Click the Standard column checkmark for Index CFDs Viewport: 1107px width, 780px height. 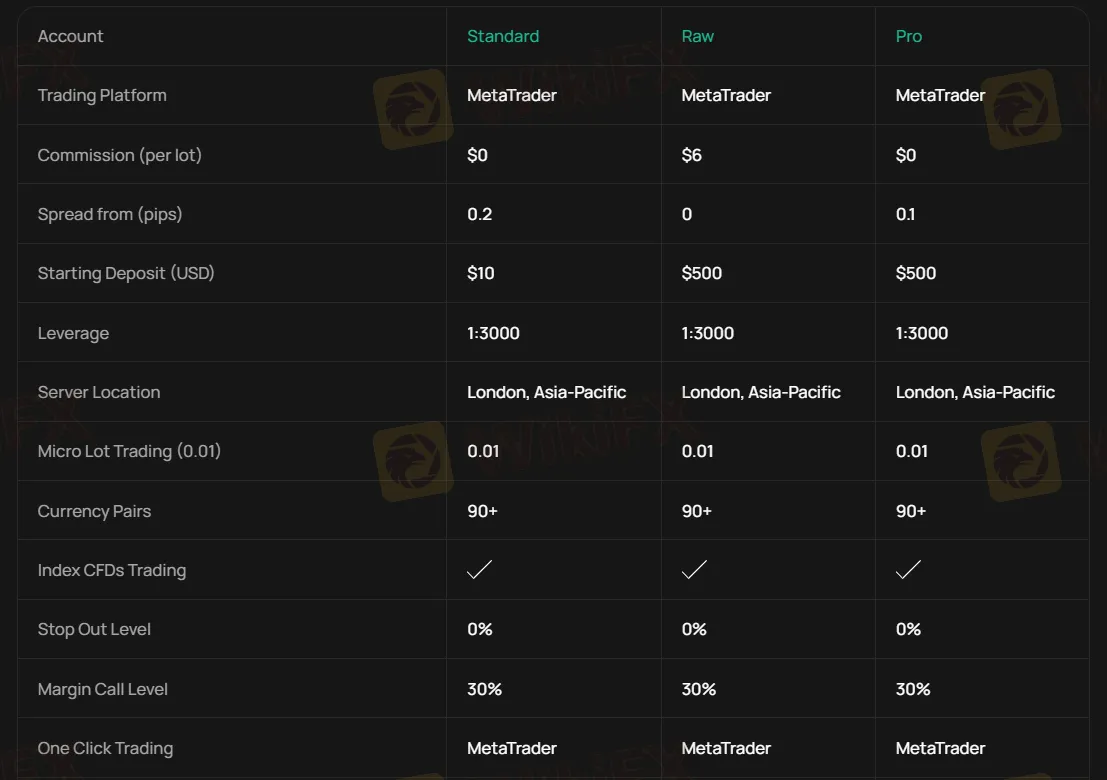(x=480, y=570)
